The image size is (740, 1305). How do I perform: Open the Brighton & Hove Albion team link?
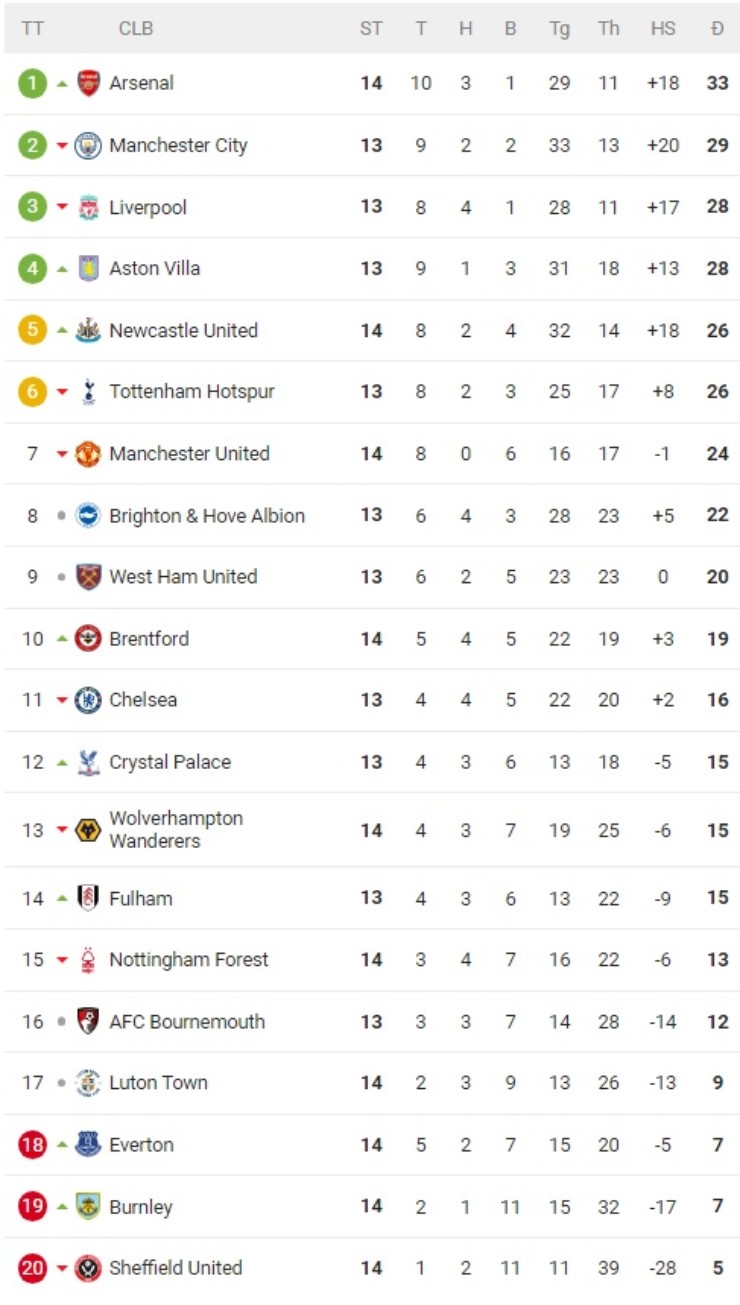(207, 516)
